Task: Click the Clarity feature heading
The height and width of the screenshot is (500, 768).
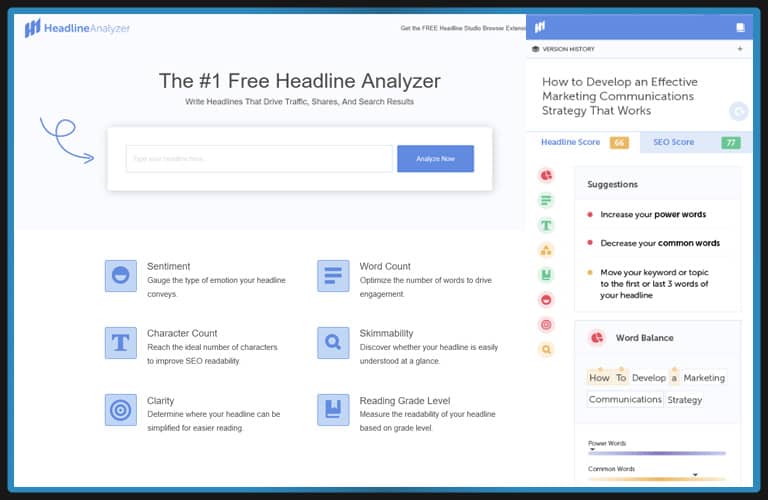Action: tap(161, 401)
